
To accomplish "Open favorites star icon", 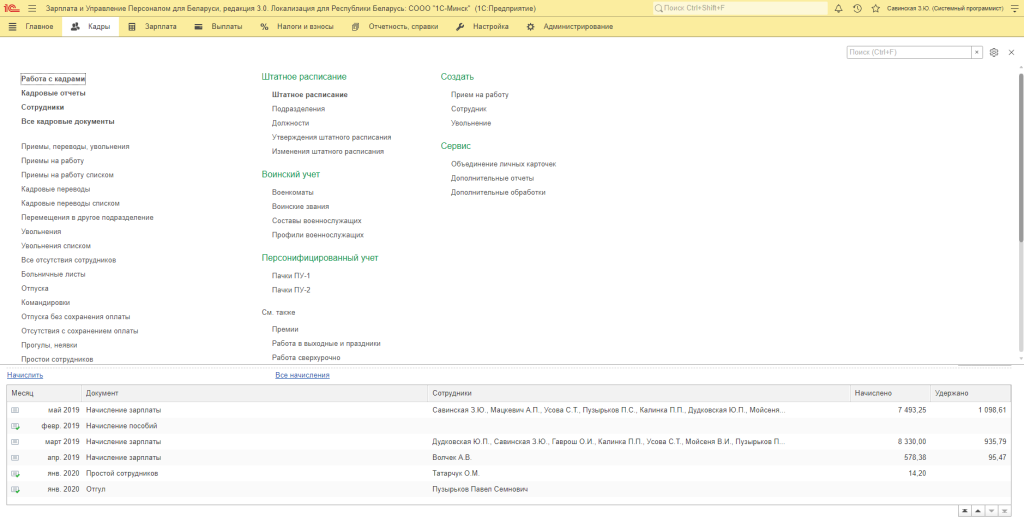I will [x=874, y=8].
